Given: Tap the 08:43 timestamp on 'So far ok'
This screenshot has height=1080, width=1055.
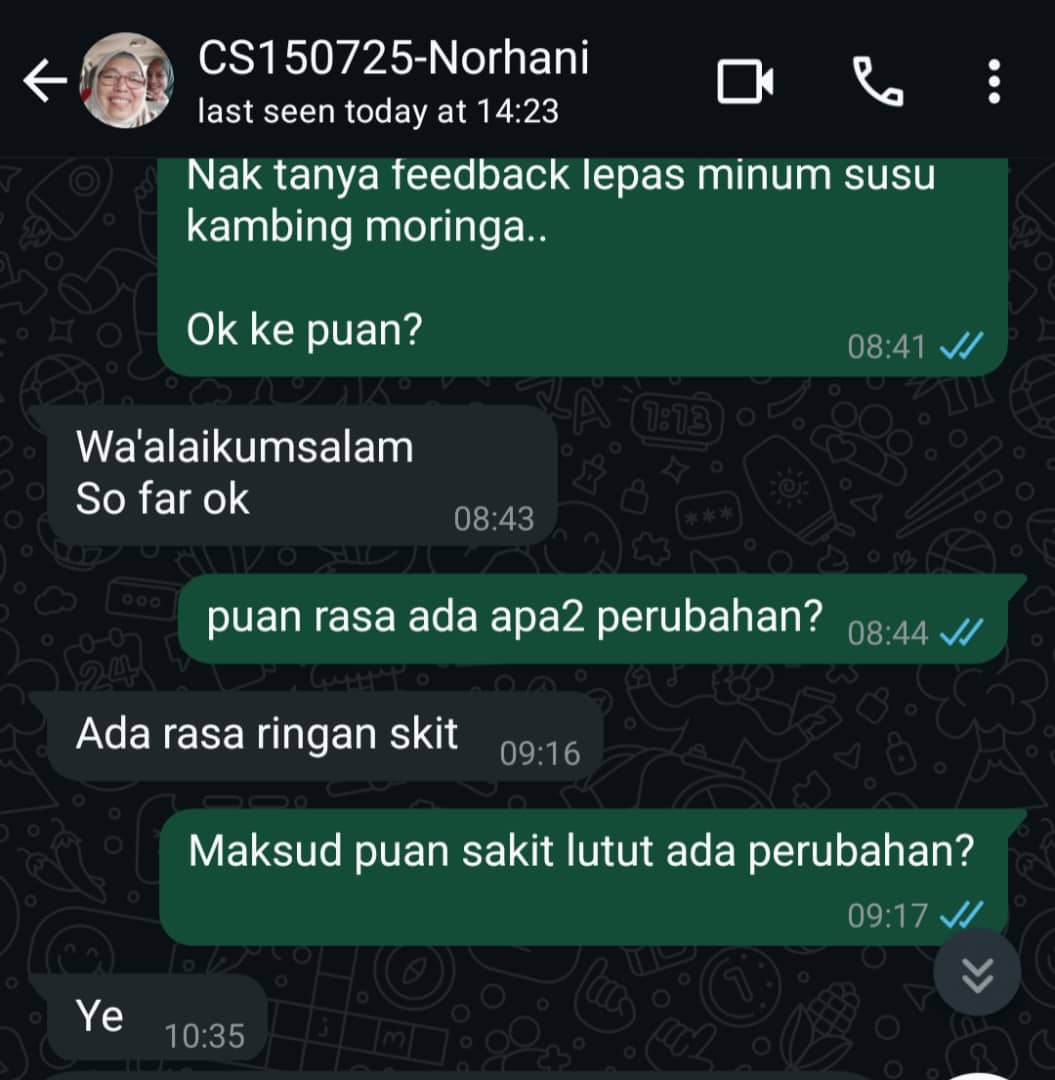Looking at the screenshot, I should (494, 519).
